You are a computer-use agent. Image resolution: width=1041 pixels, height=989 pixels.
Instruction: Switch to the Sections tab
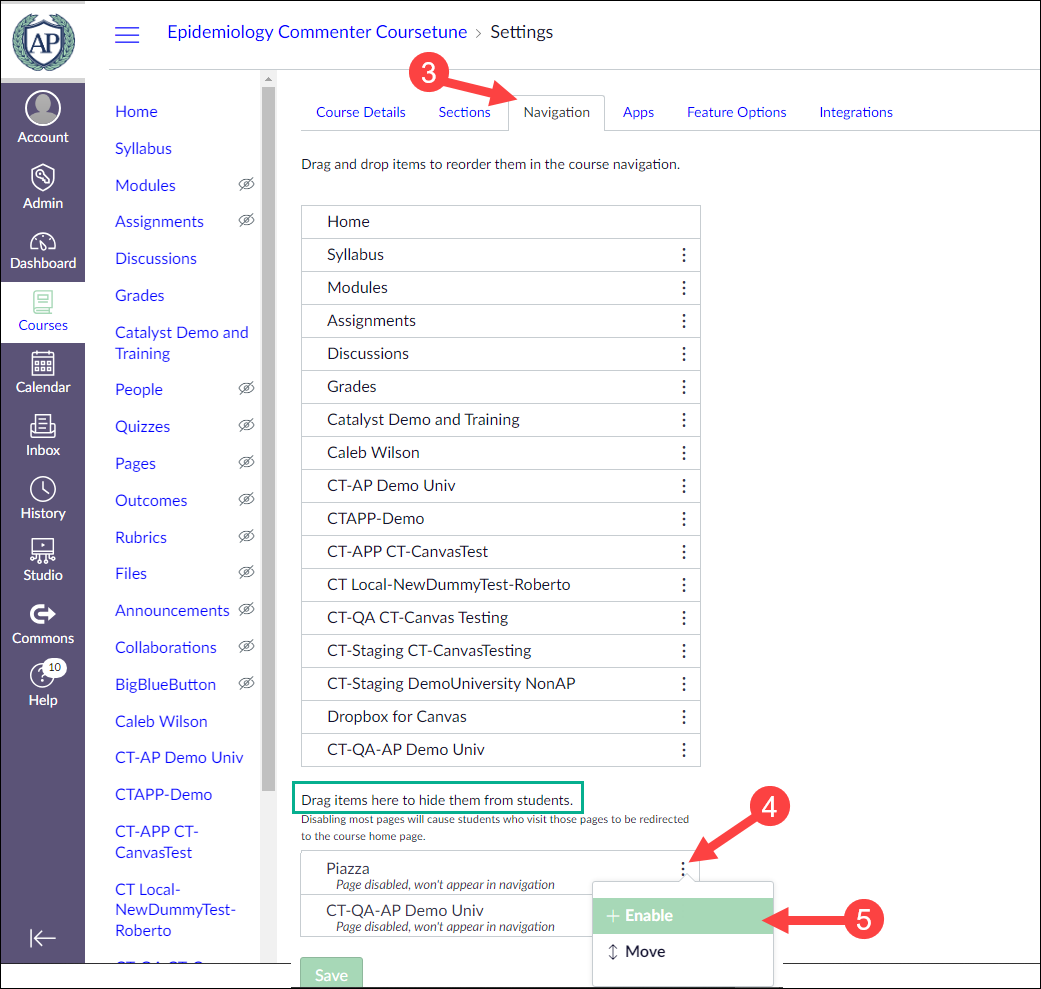[x=464, y=112]
